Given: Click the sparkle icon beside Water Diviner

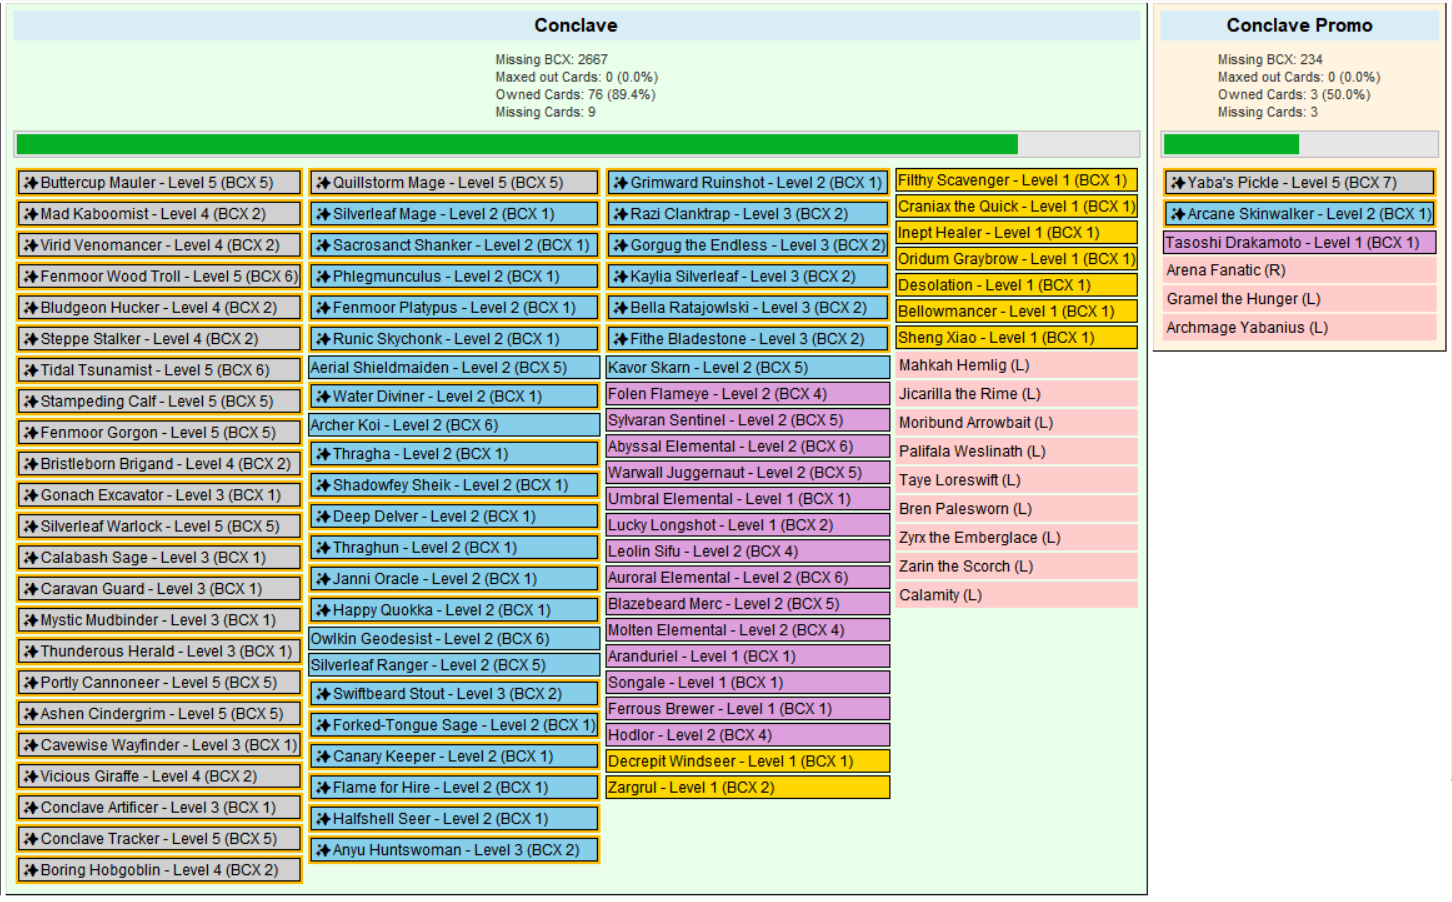Looking at the screenshot, I should [x=323, y=396].
